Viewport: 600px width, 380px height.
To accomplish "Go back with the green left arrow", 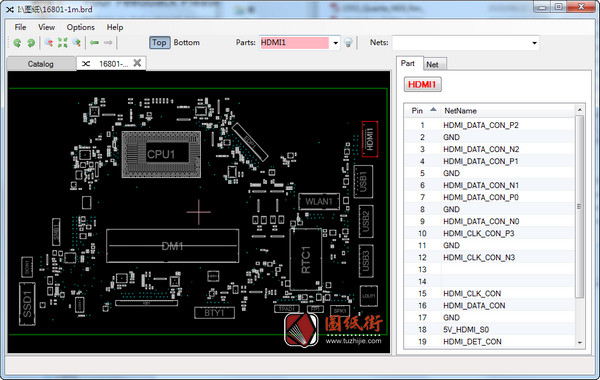I will [95, 42].
